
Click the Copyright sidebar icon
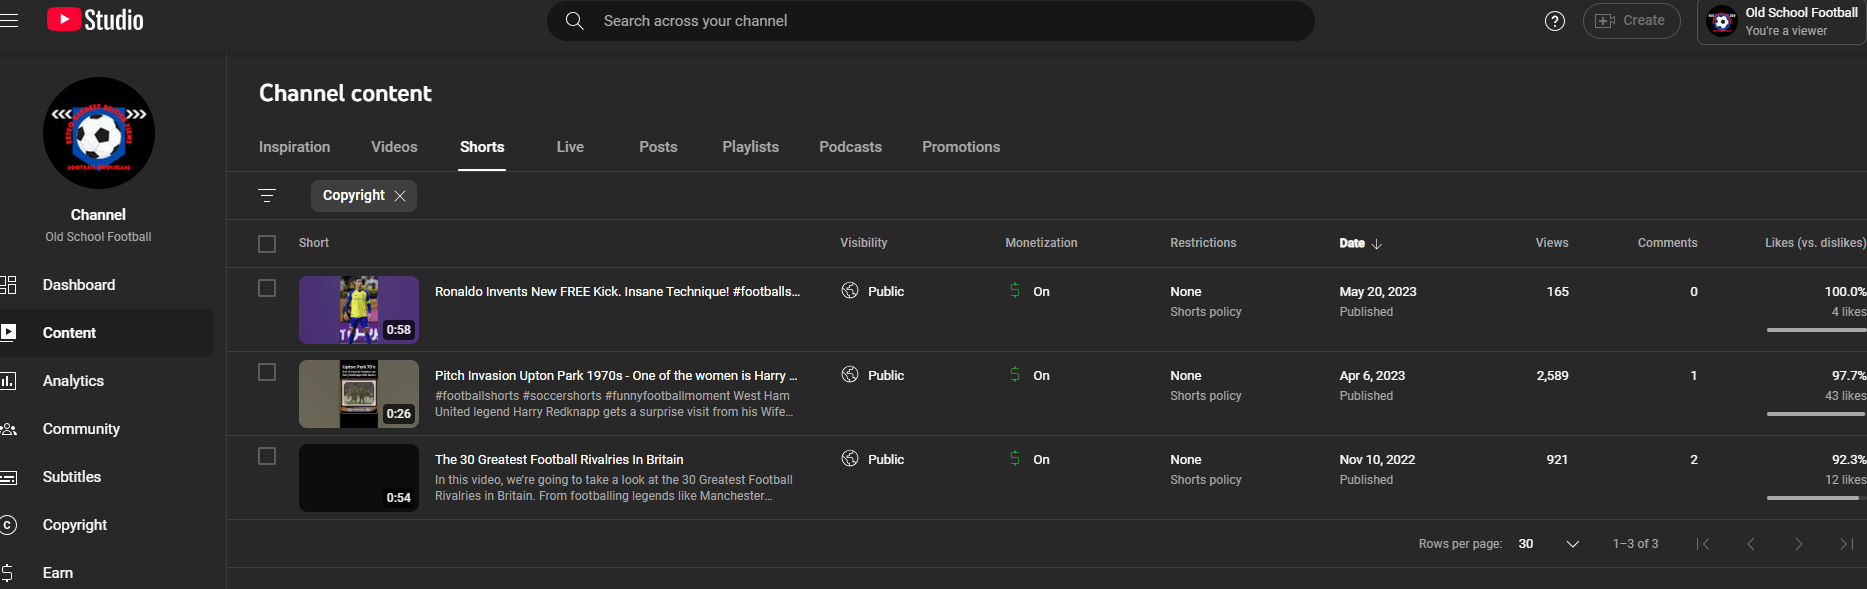point(8,525)
